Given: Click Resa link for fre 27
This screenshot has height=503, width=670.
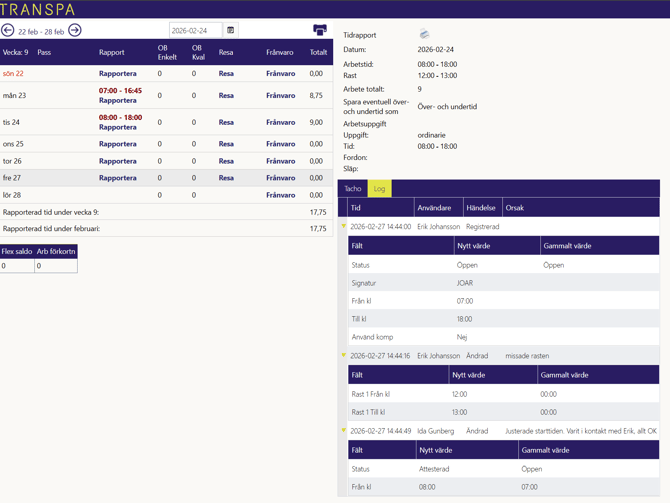Looking at the screenshot, I should click(226, 178).
